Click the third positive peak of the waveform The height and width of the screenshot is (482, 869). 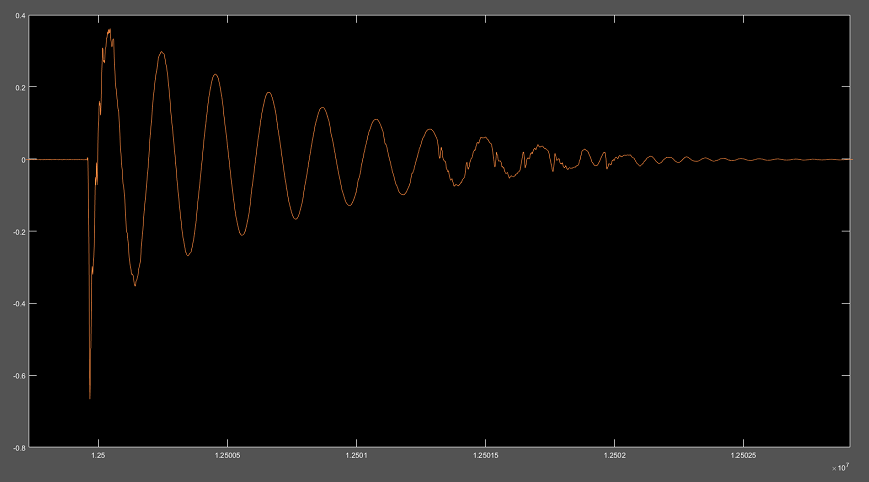(215, 75)
